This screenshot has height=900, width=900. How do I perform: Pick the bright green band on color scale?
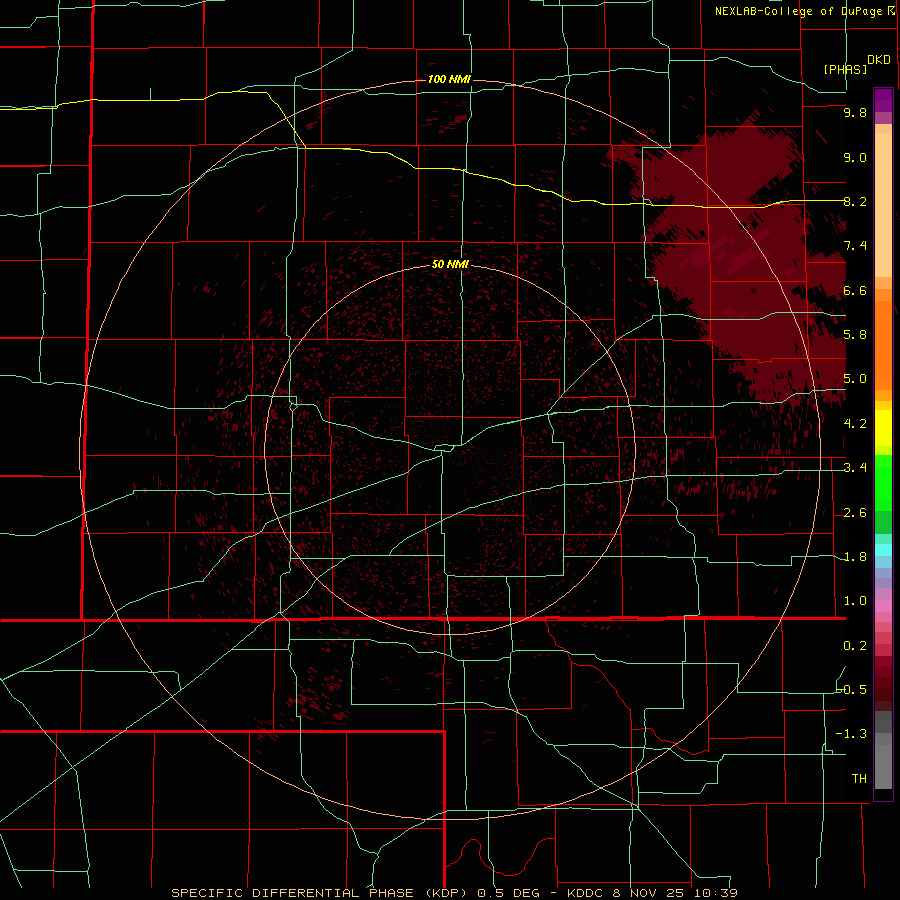883,483
